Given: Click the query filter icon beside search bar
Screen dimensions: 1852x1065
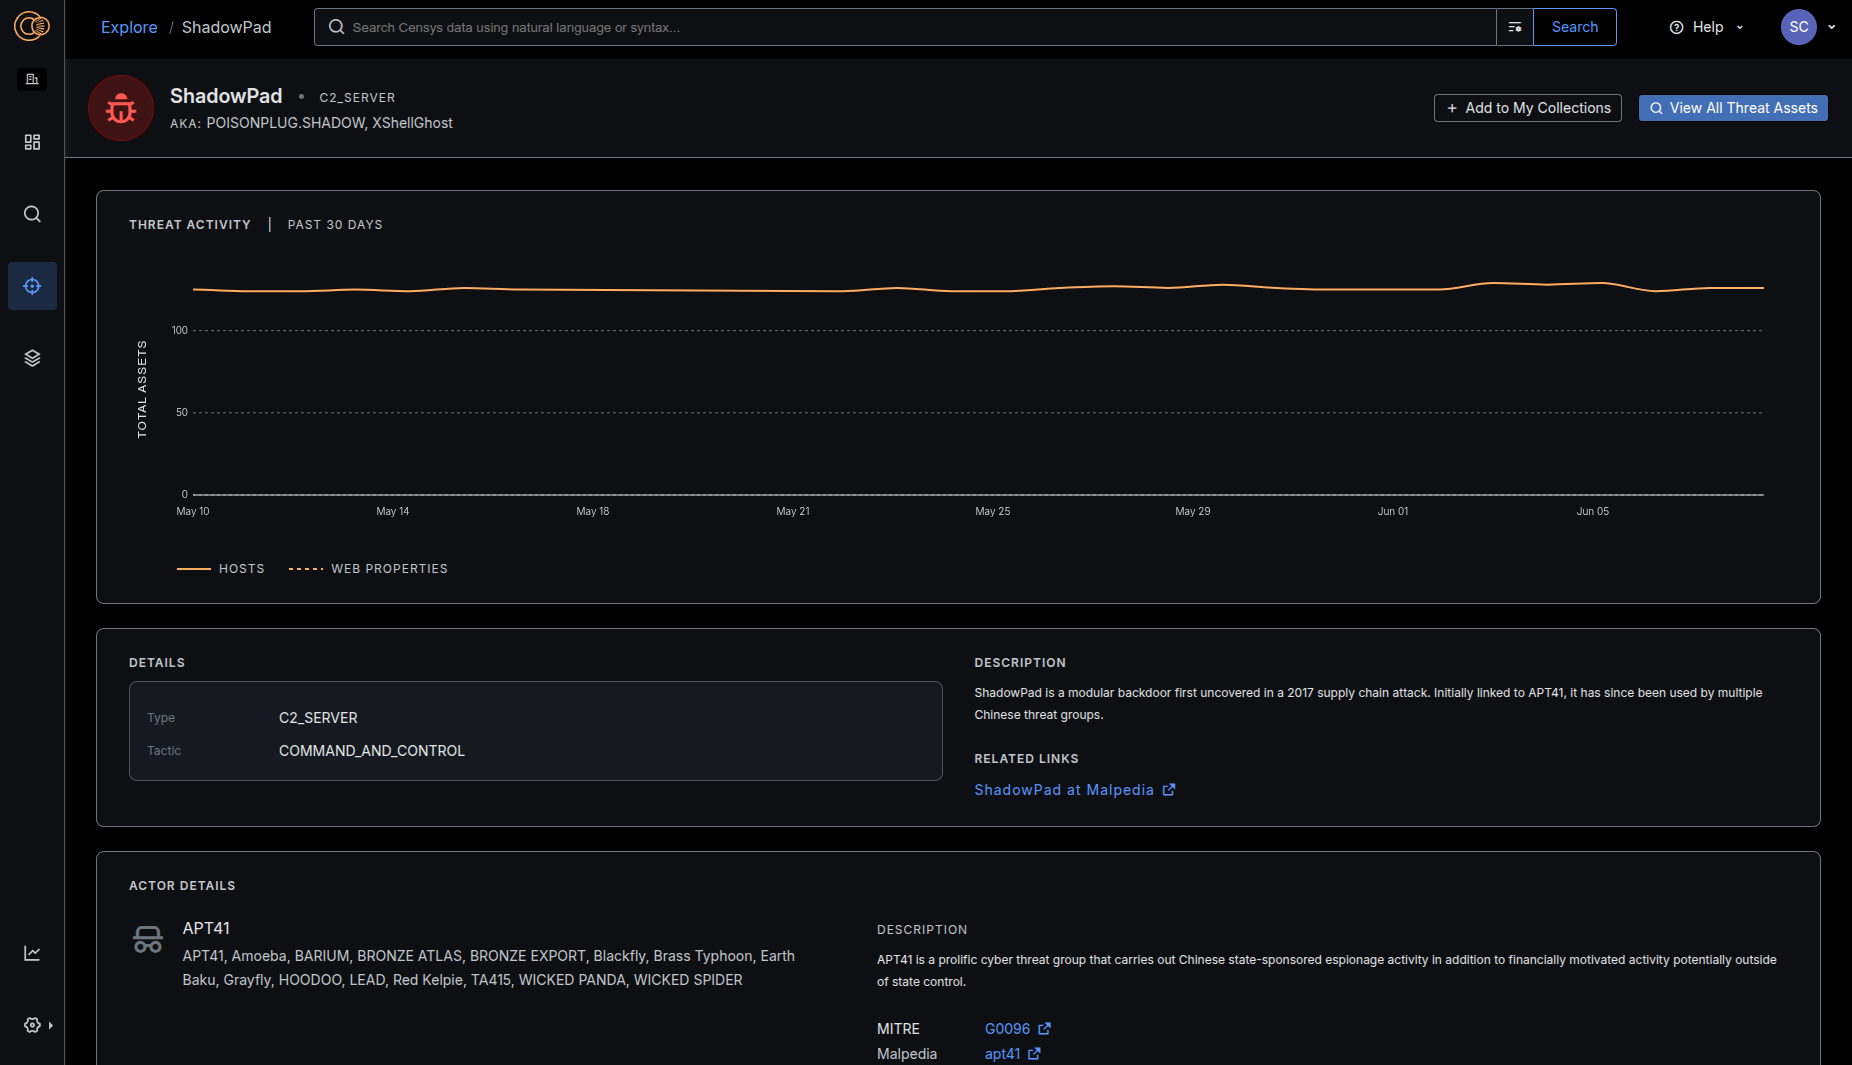Looking at the screenshot, I should tap(1514, 27).
